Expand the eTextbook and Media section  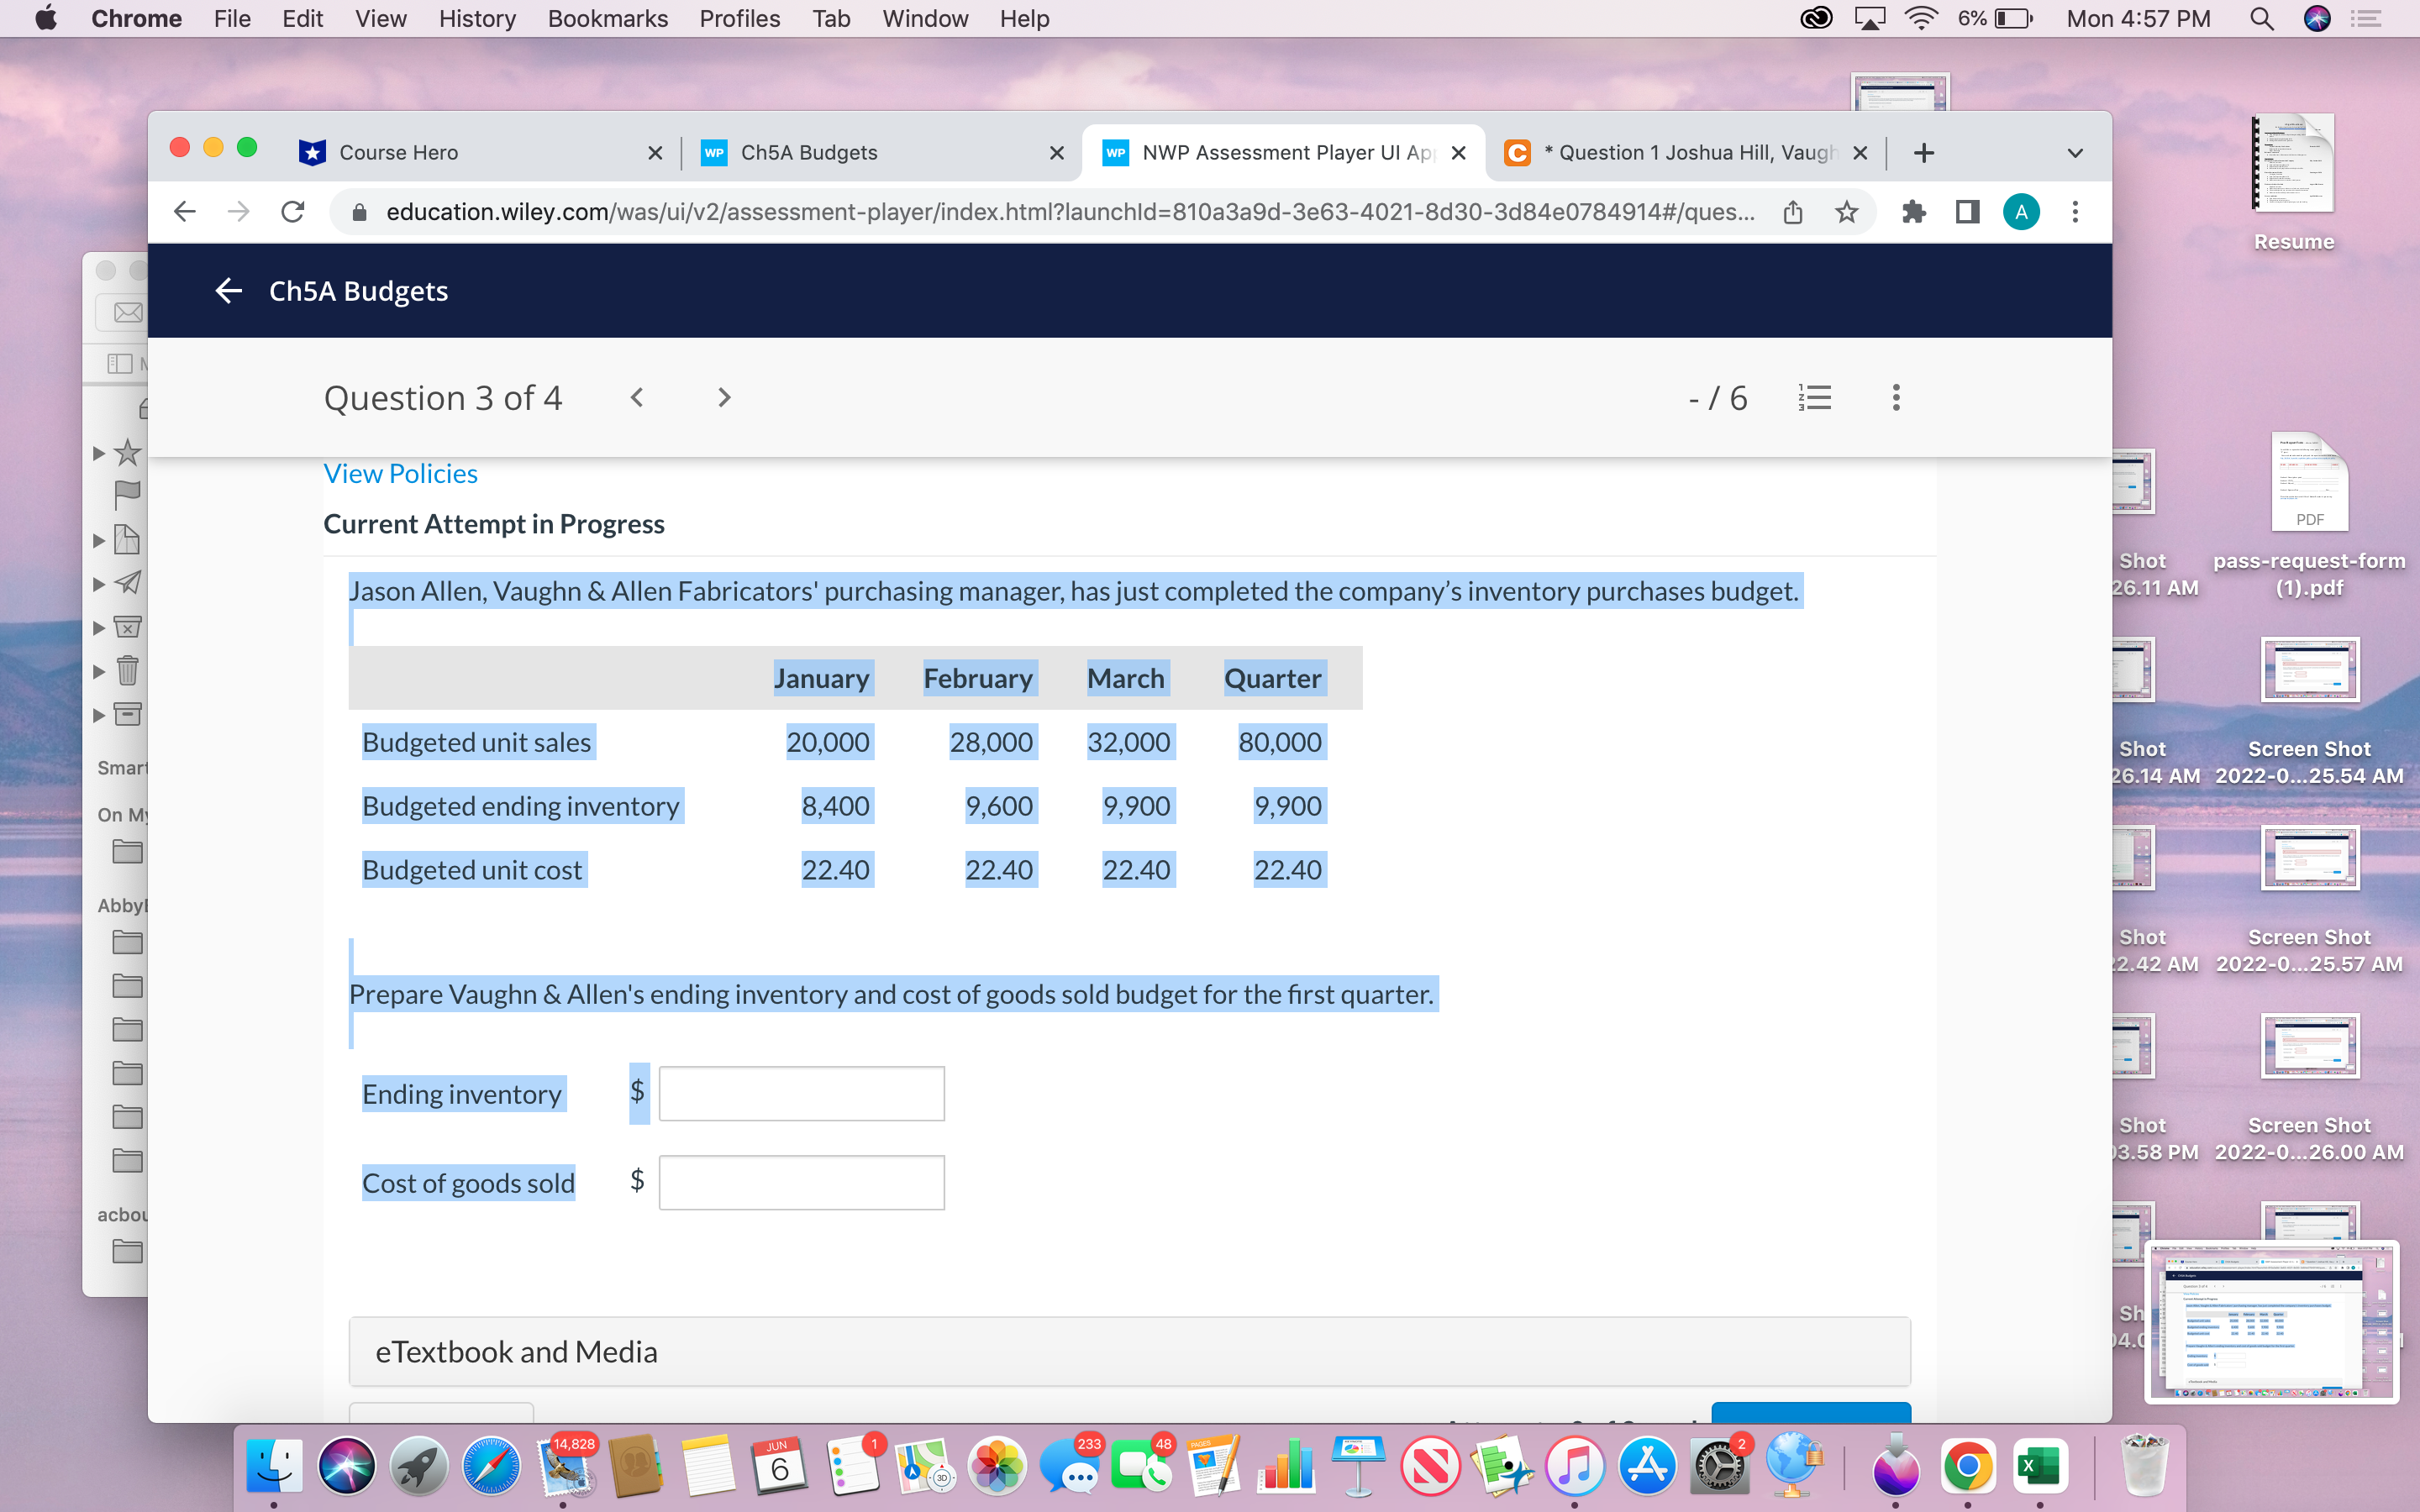click(517, 1351)
